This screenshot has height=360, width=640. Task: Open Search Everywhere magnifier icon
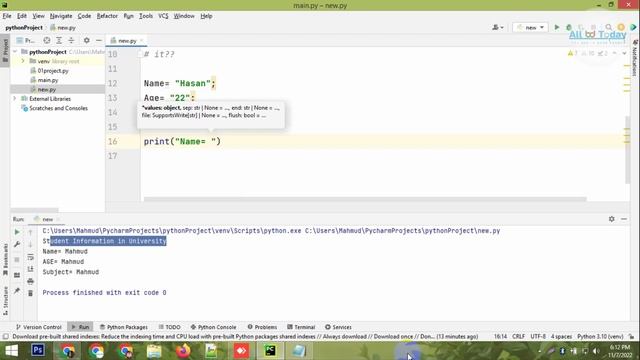click(x=609, y=27)
